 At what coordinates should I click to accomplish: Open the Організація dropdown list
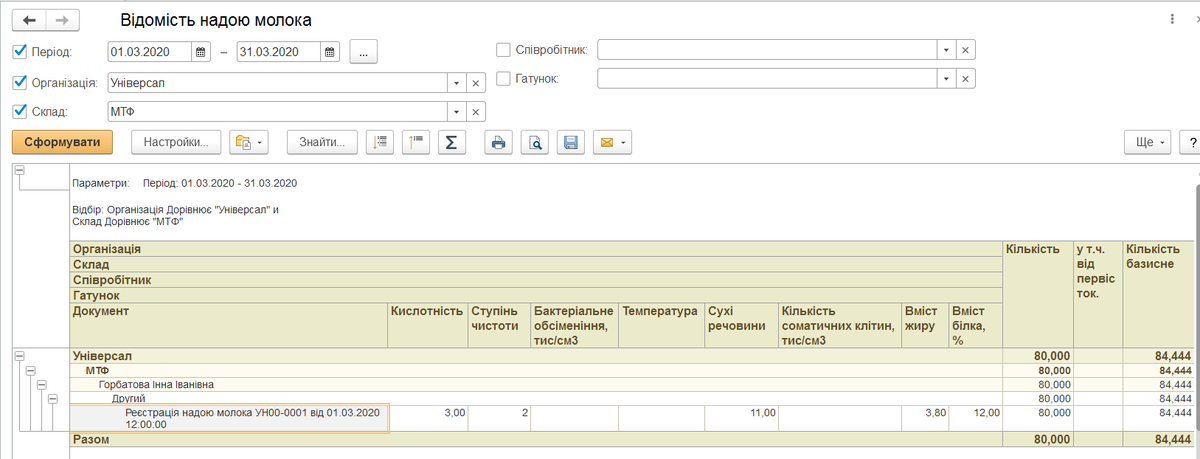tap(457, 83)
